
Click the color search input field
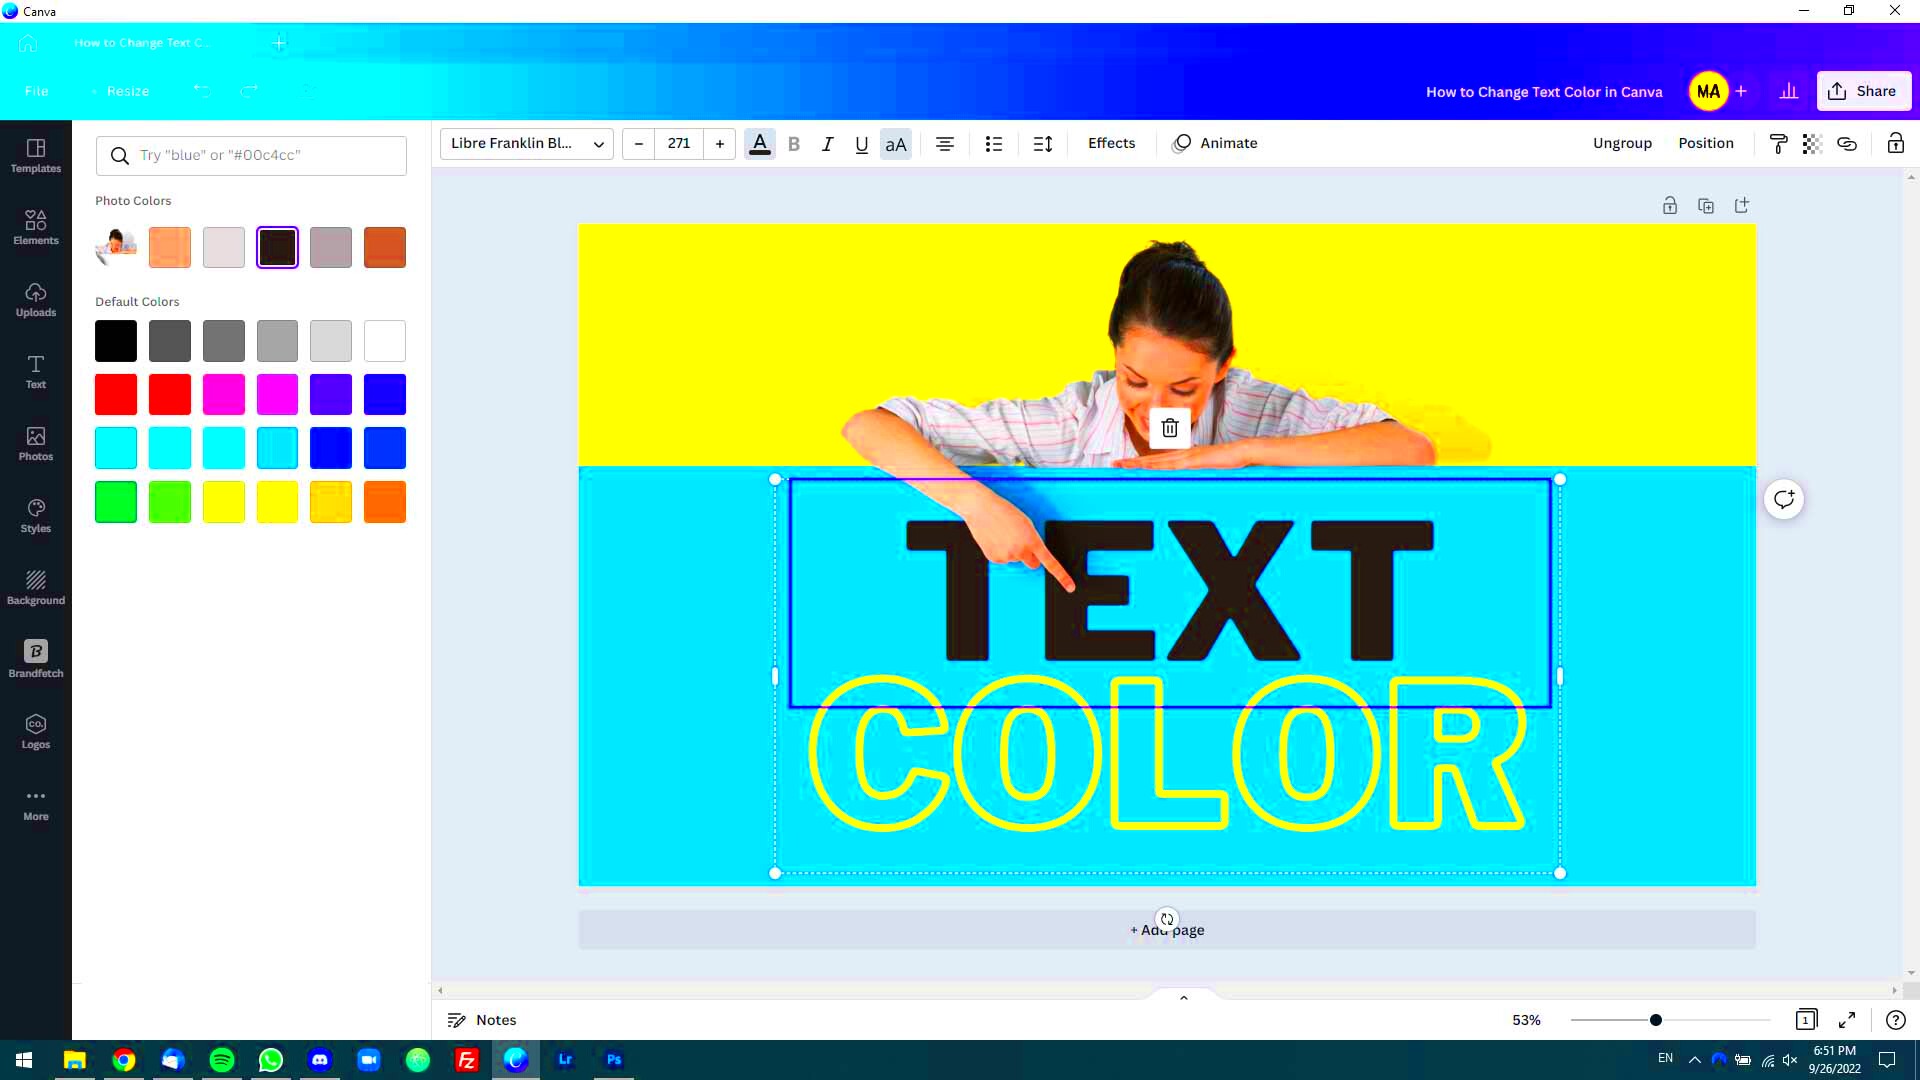coord(251,156)
